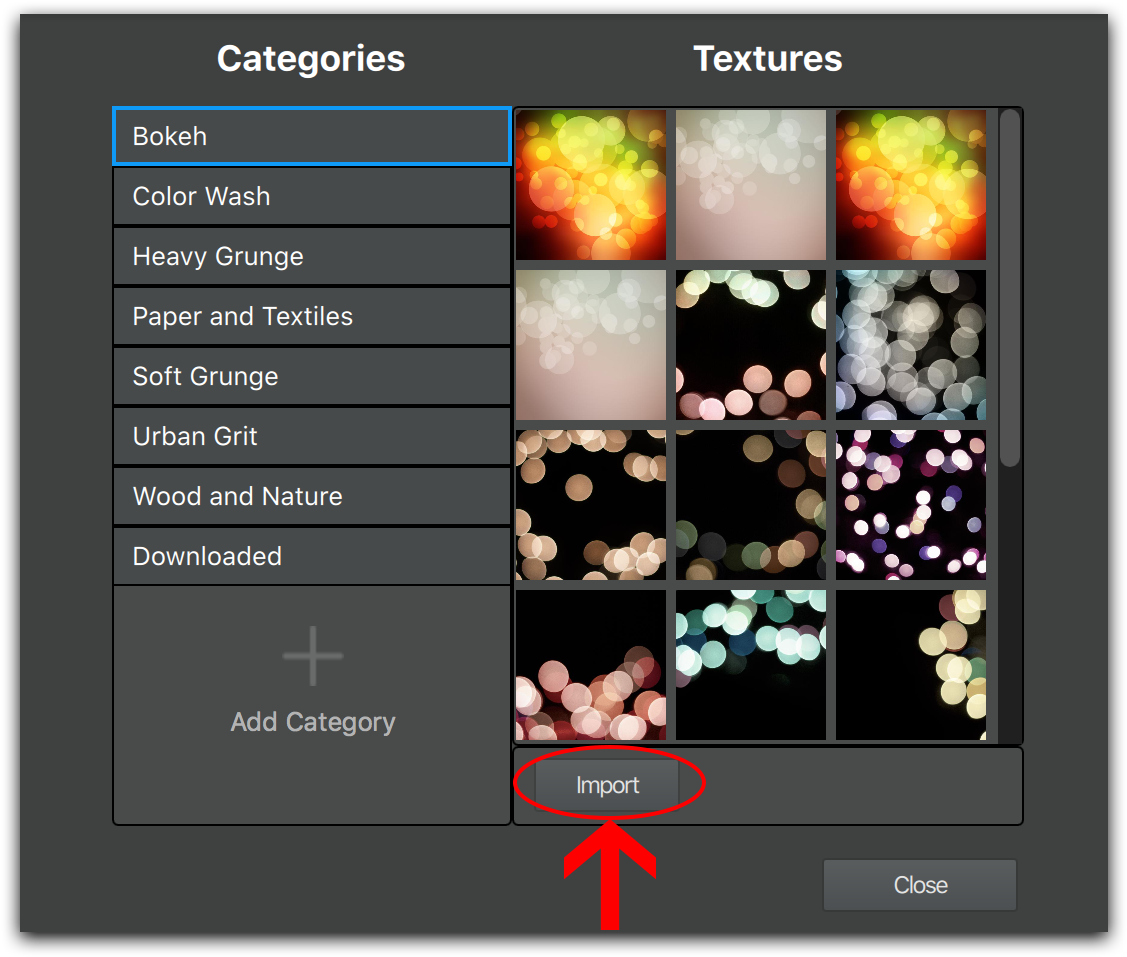Screen dimensions: 1127x957
Task: Choose the Heavy Grunge category
Action: click(311, 256)
